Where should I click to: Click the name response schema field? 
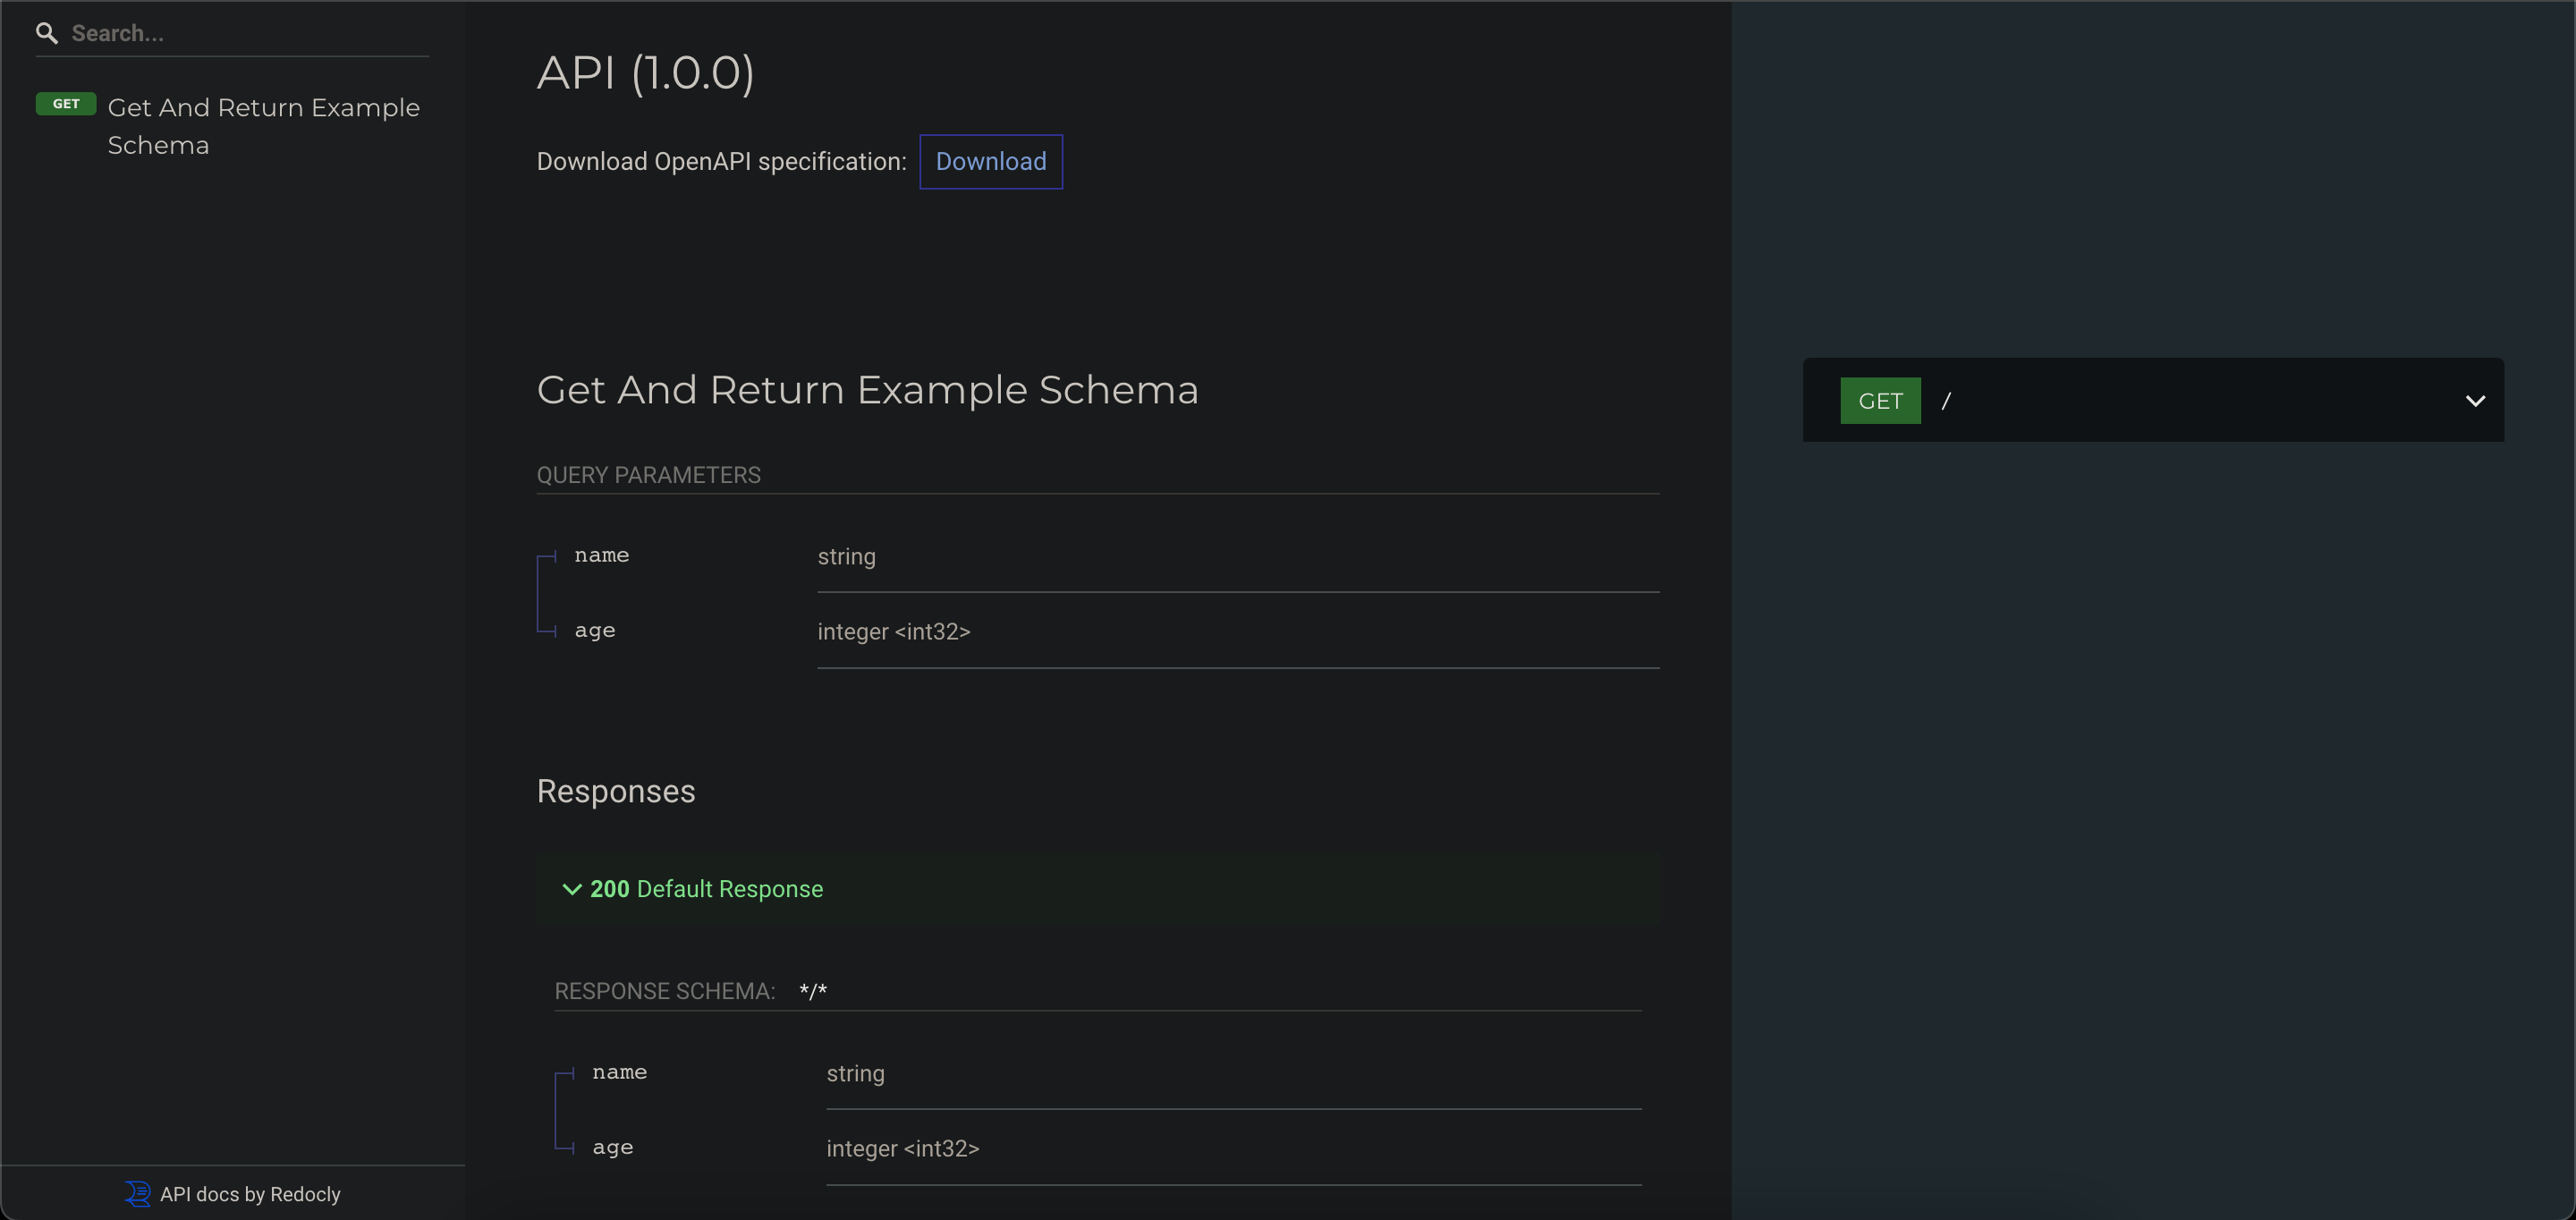coord(619,1072)
